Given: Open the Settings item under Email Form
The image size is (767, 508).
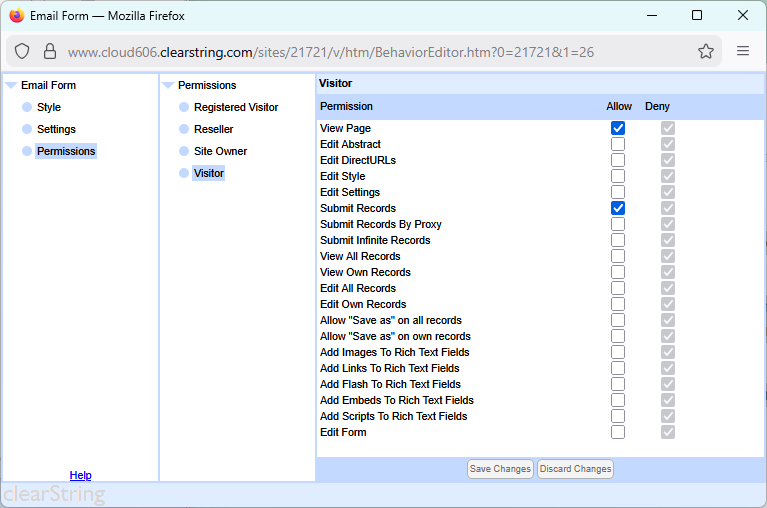Looking at the screenshot, I should [x=56, y=129].
